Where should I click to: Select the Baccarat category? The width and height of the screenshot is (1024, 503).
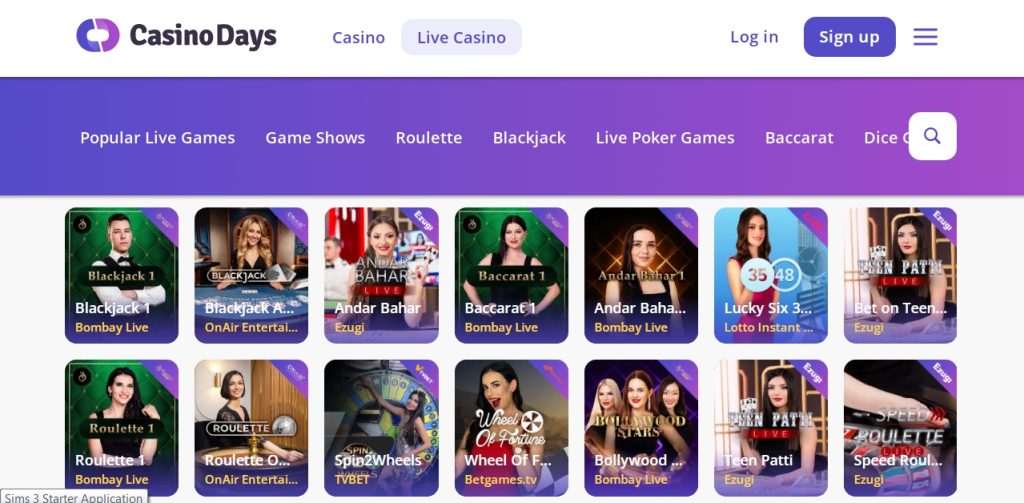799,138
